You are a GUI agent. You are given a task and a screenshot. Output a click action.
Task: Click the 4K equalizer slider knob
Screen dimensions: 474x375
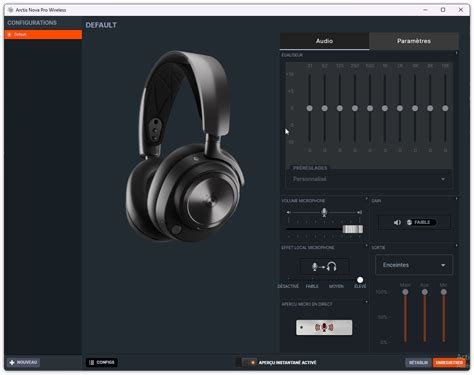(x=415, y=108)
